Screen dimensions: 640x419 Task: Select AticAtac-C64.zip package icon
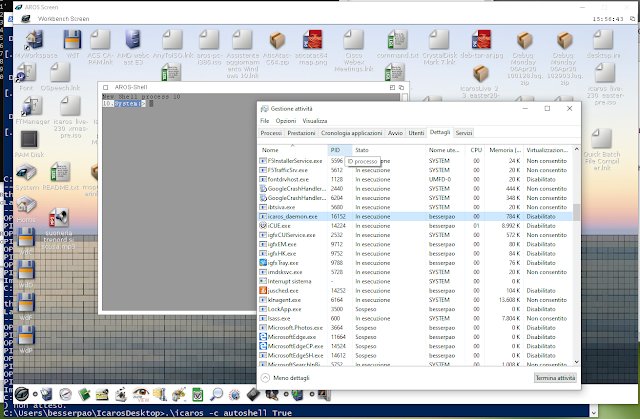click(x=277, y=40)
